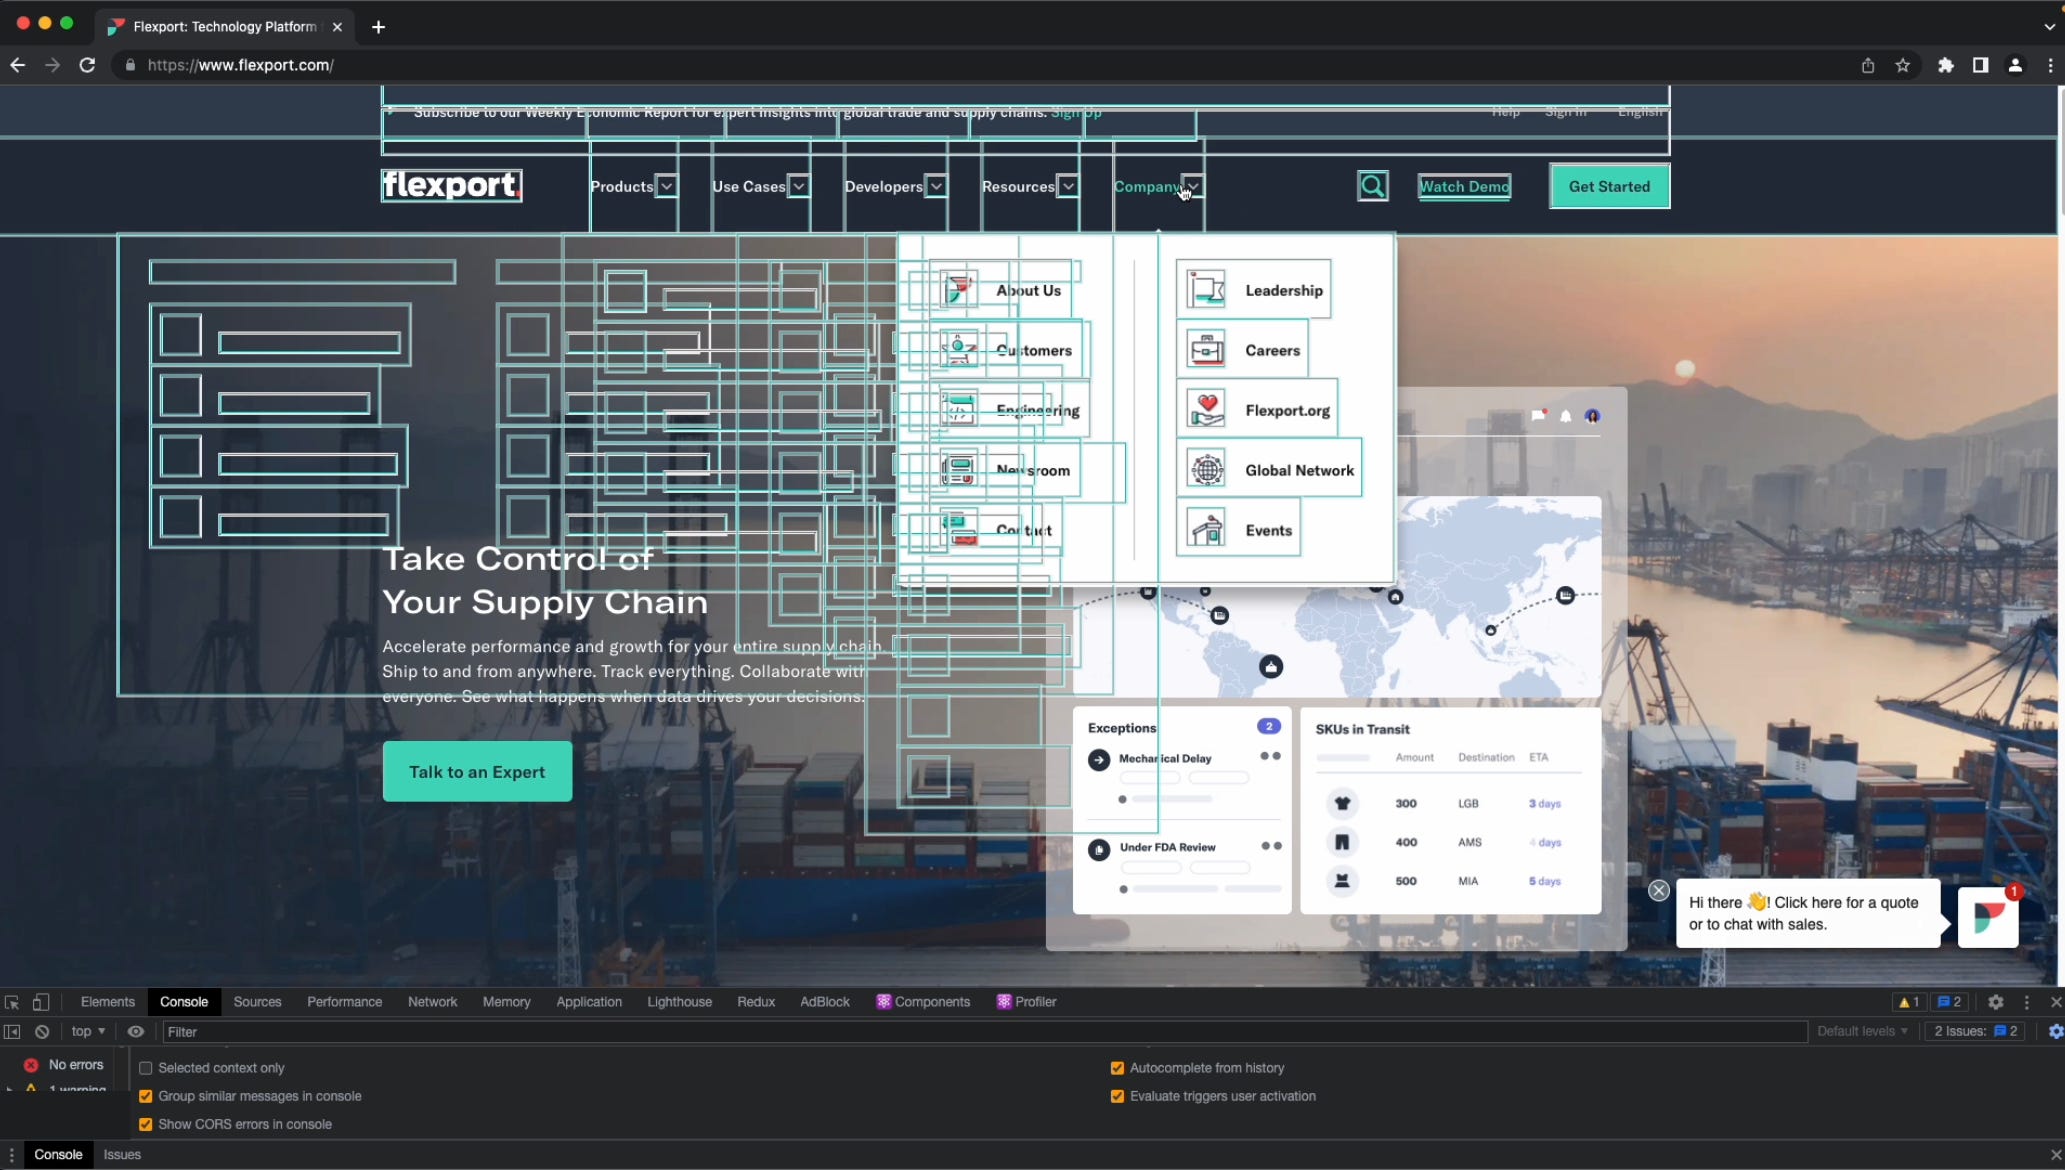The width and height of the screenshot is (2065, 1170).
Task: Open the Profiler tab
Action: [1026, 1002]
